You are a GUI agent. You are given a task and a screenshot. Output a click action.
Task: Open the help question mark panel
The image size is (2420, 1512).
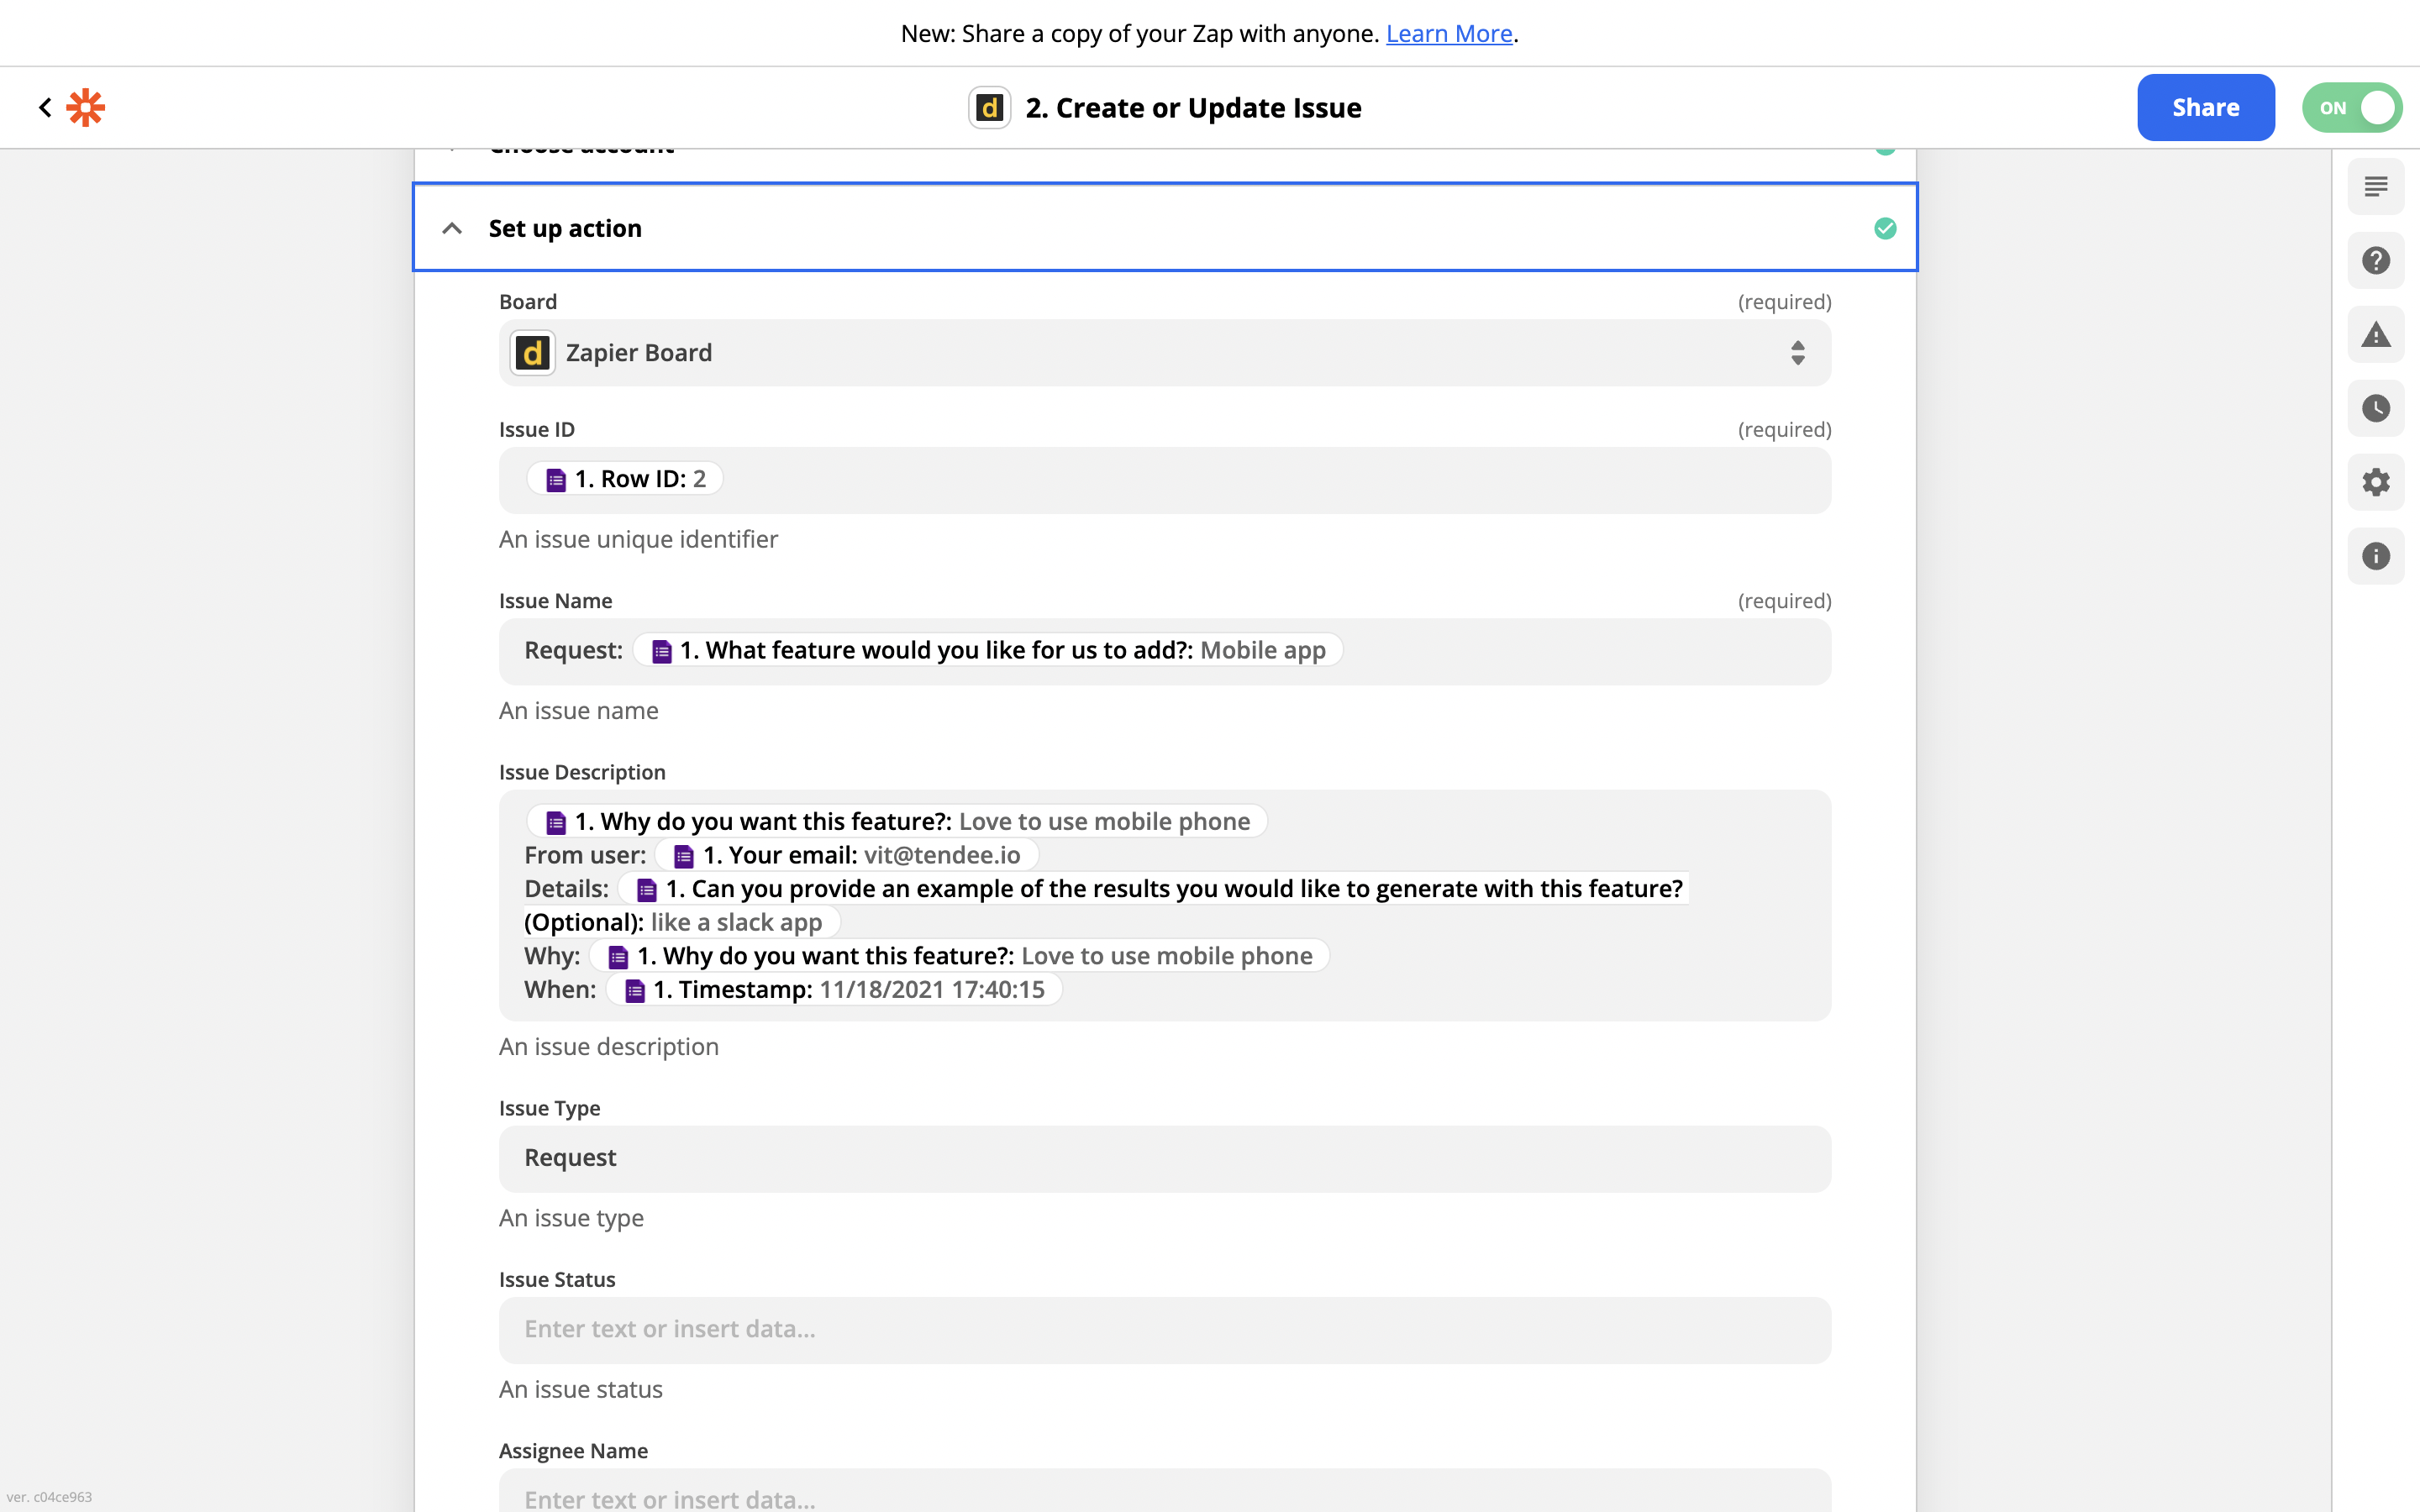(x=2375, y=261)
